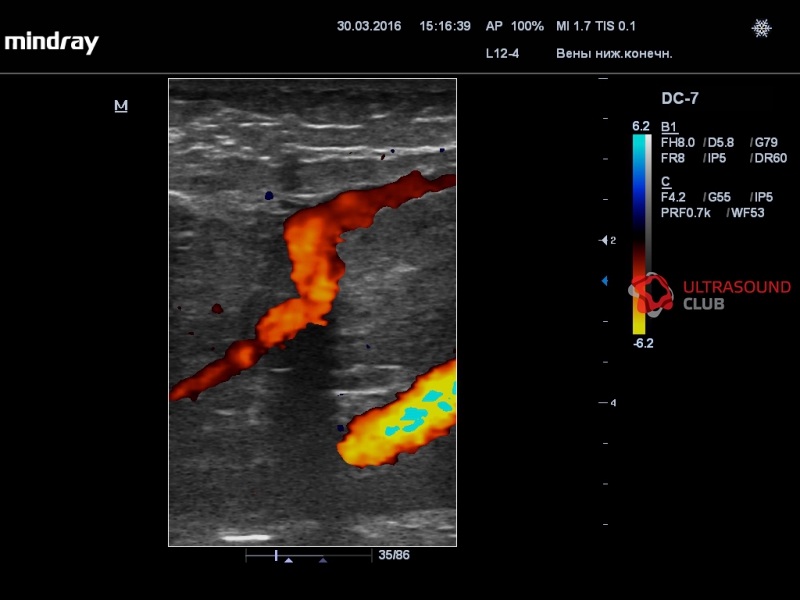Viewport: 800px width, 600px height.
Task: Click the B1 parameter heading
Action: point(669,127)
